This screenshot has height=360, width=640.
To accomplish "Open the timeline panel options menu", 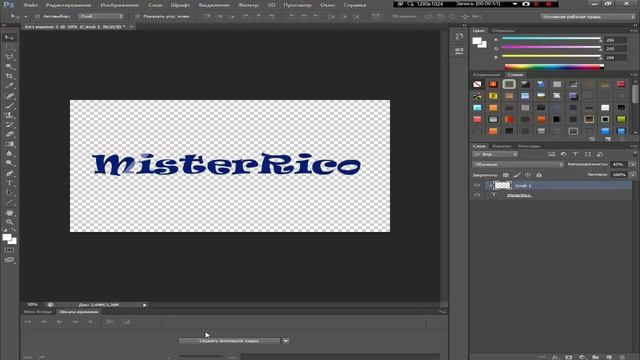I will click(443, 312).
